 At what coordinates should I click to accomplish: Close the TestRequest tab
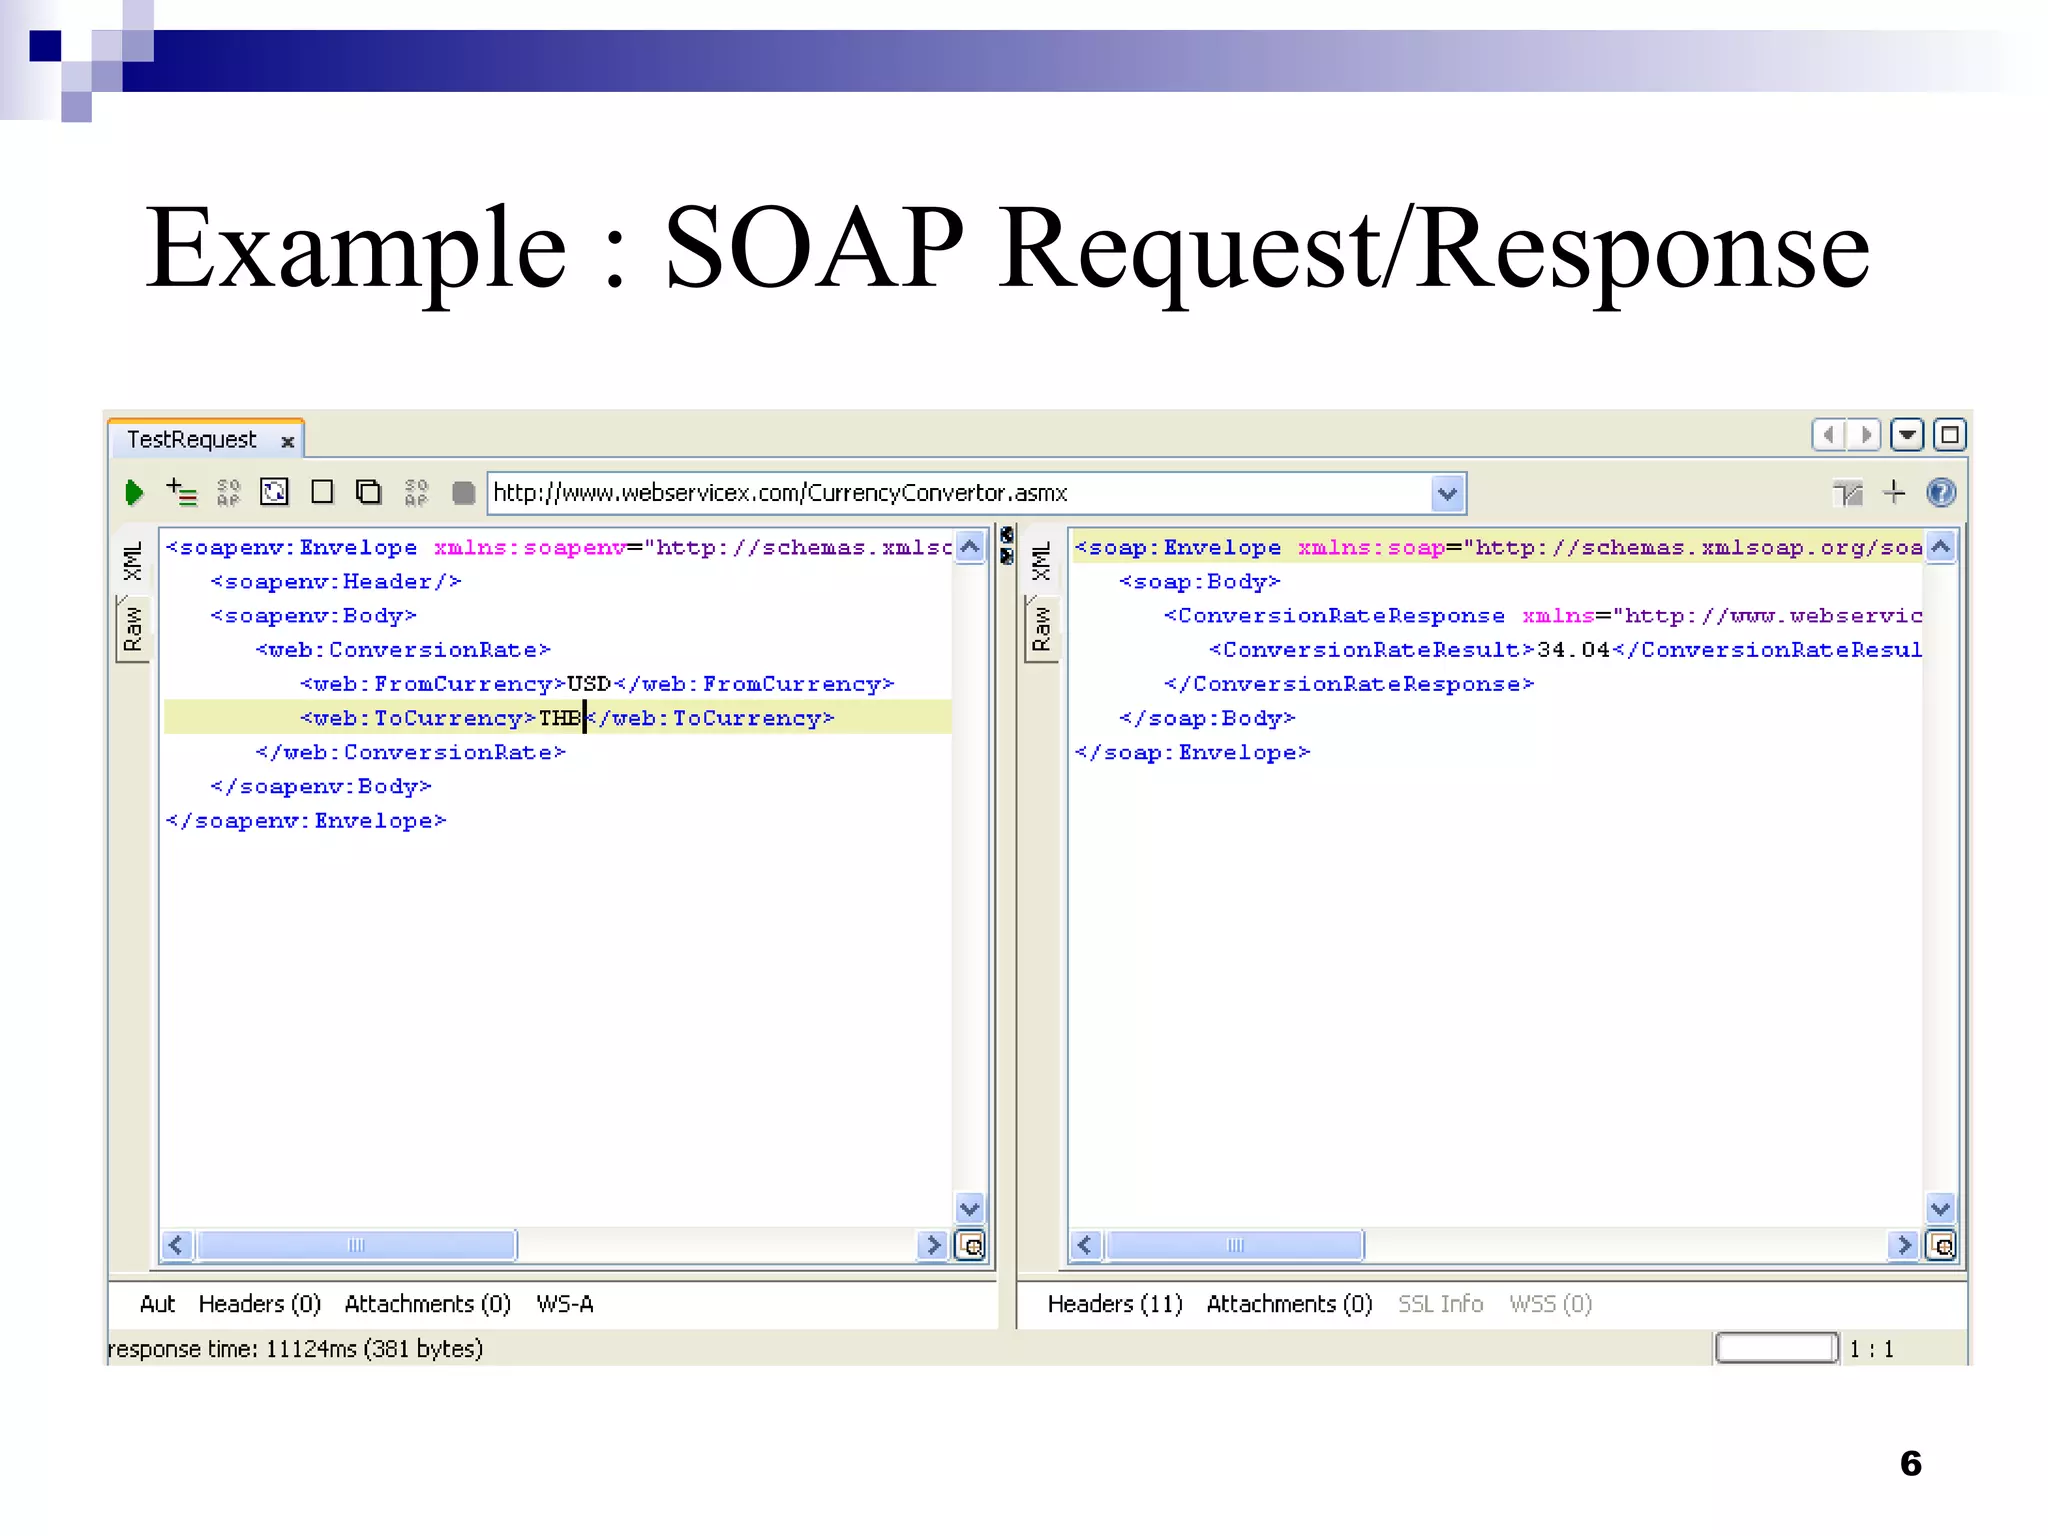288,441
